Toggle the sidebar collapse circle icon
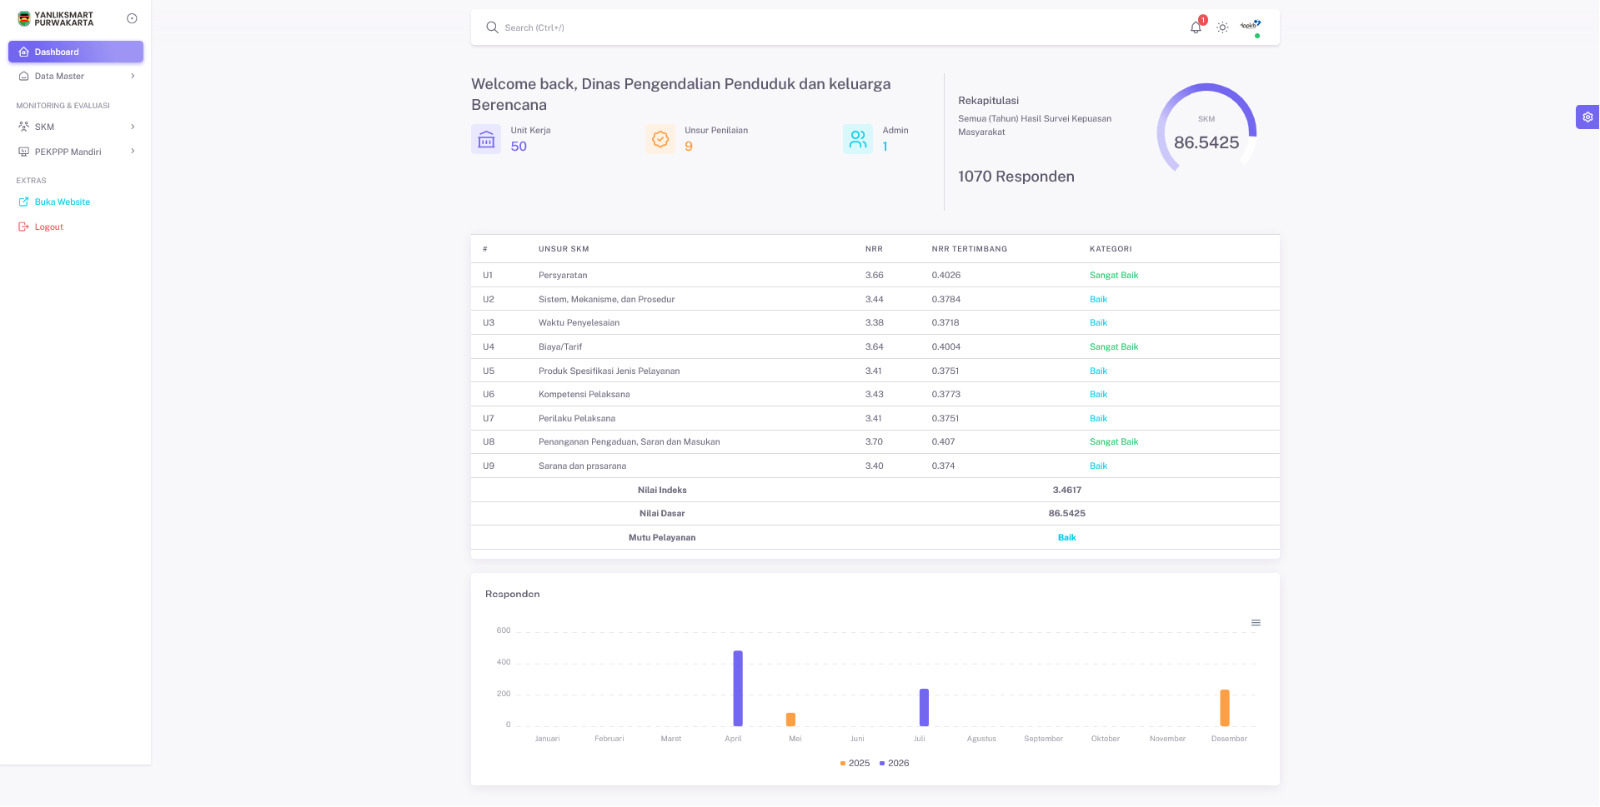 pos(132,19)
